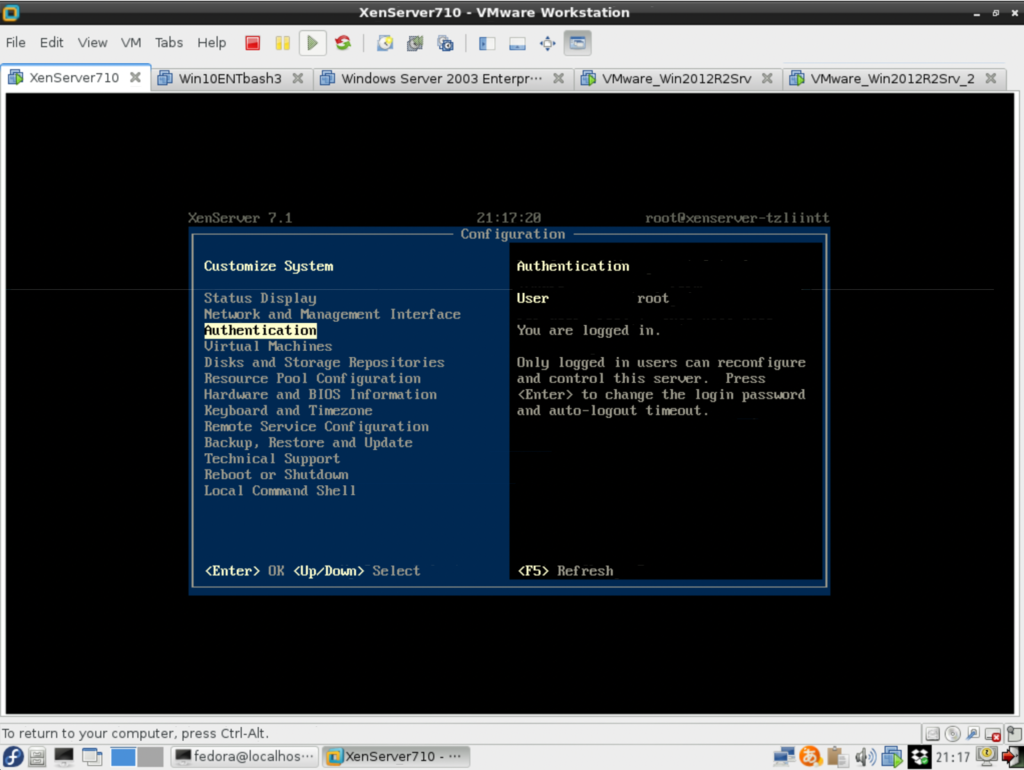Click the network tray icon

[x=784, y=757]
